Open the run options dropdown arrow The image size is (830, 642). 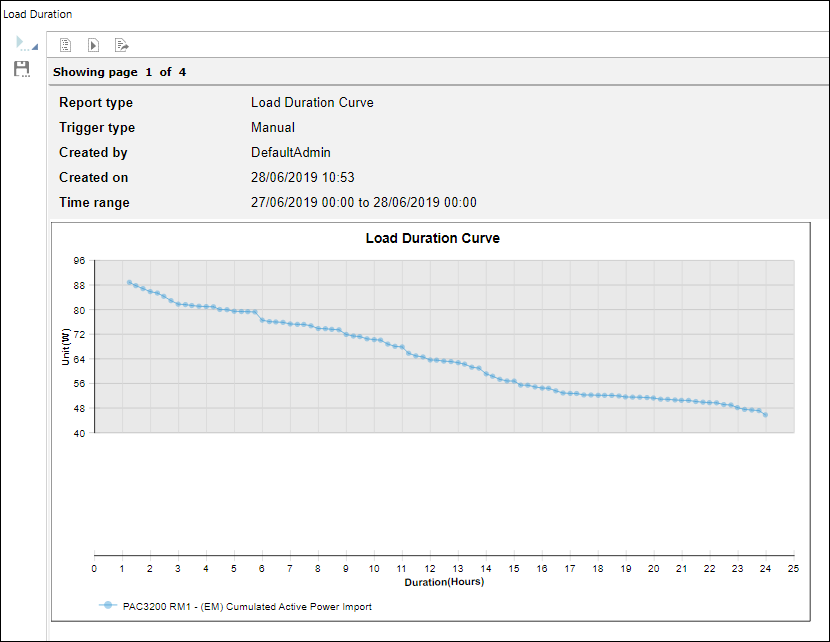click(34, 47)
